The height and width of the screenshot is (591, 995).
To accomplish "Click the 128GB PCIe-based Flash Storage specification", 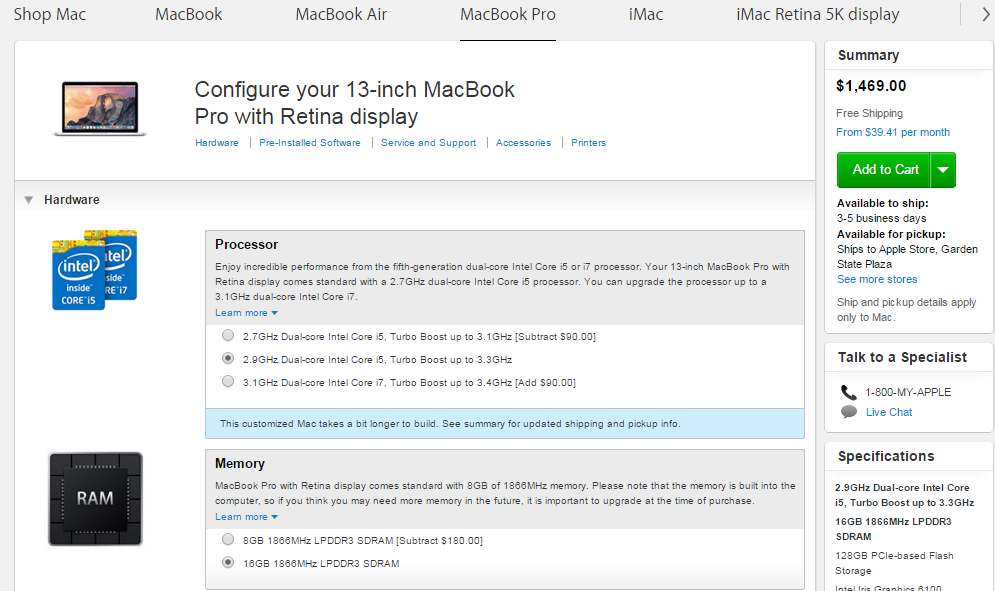I will click(894, 563).
